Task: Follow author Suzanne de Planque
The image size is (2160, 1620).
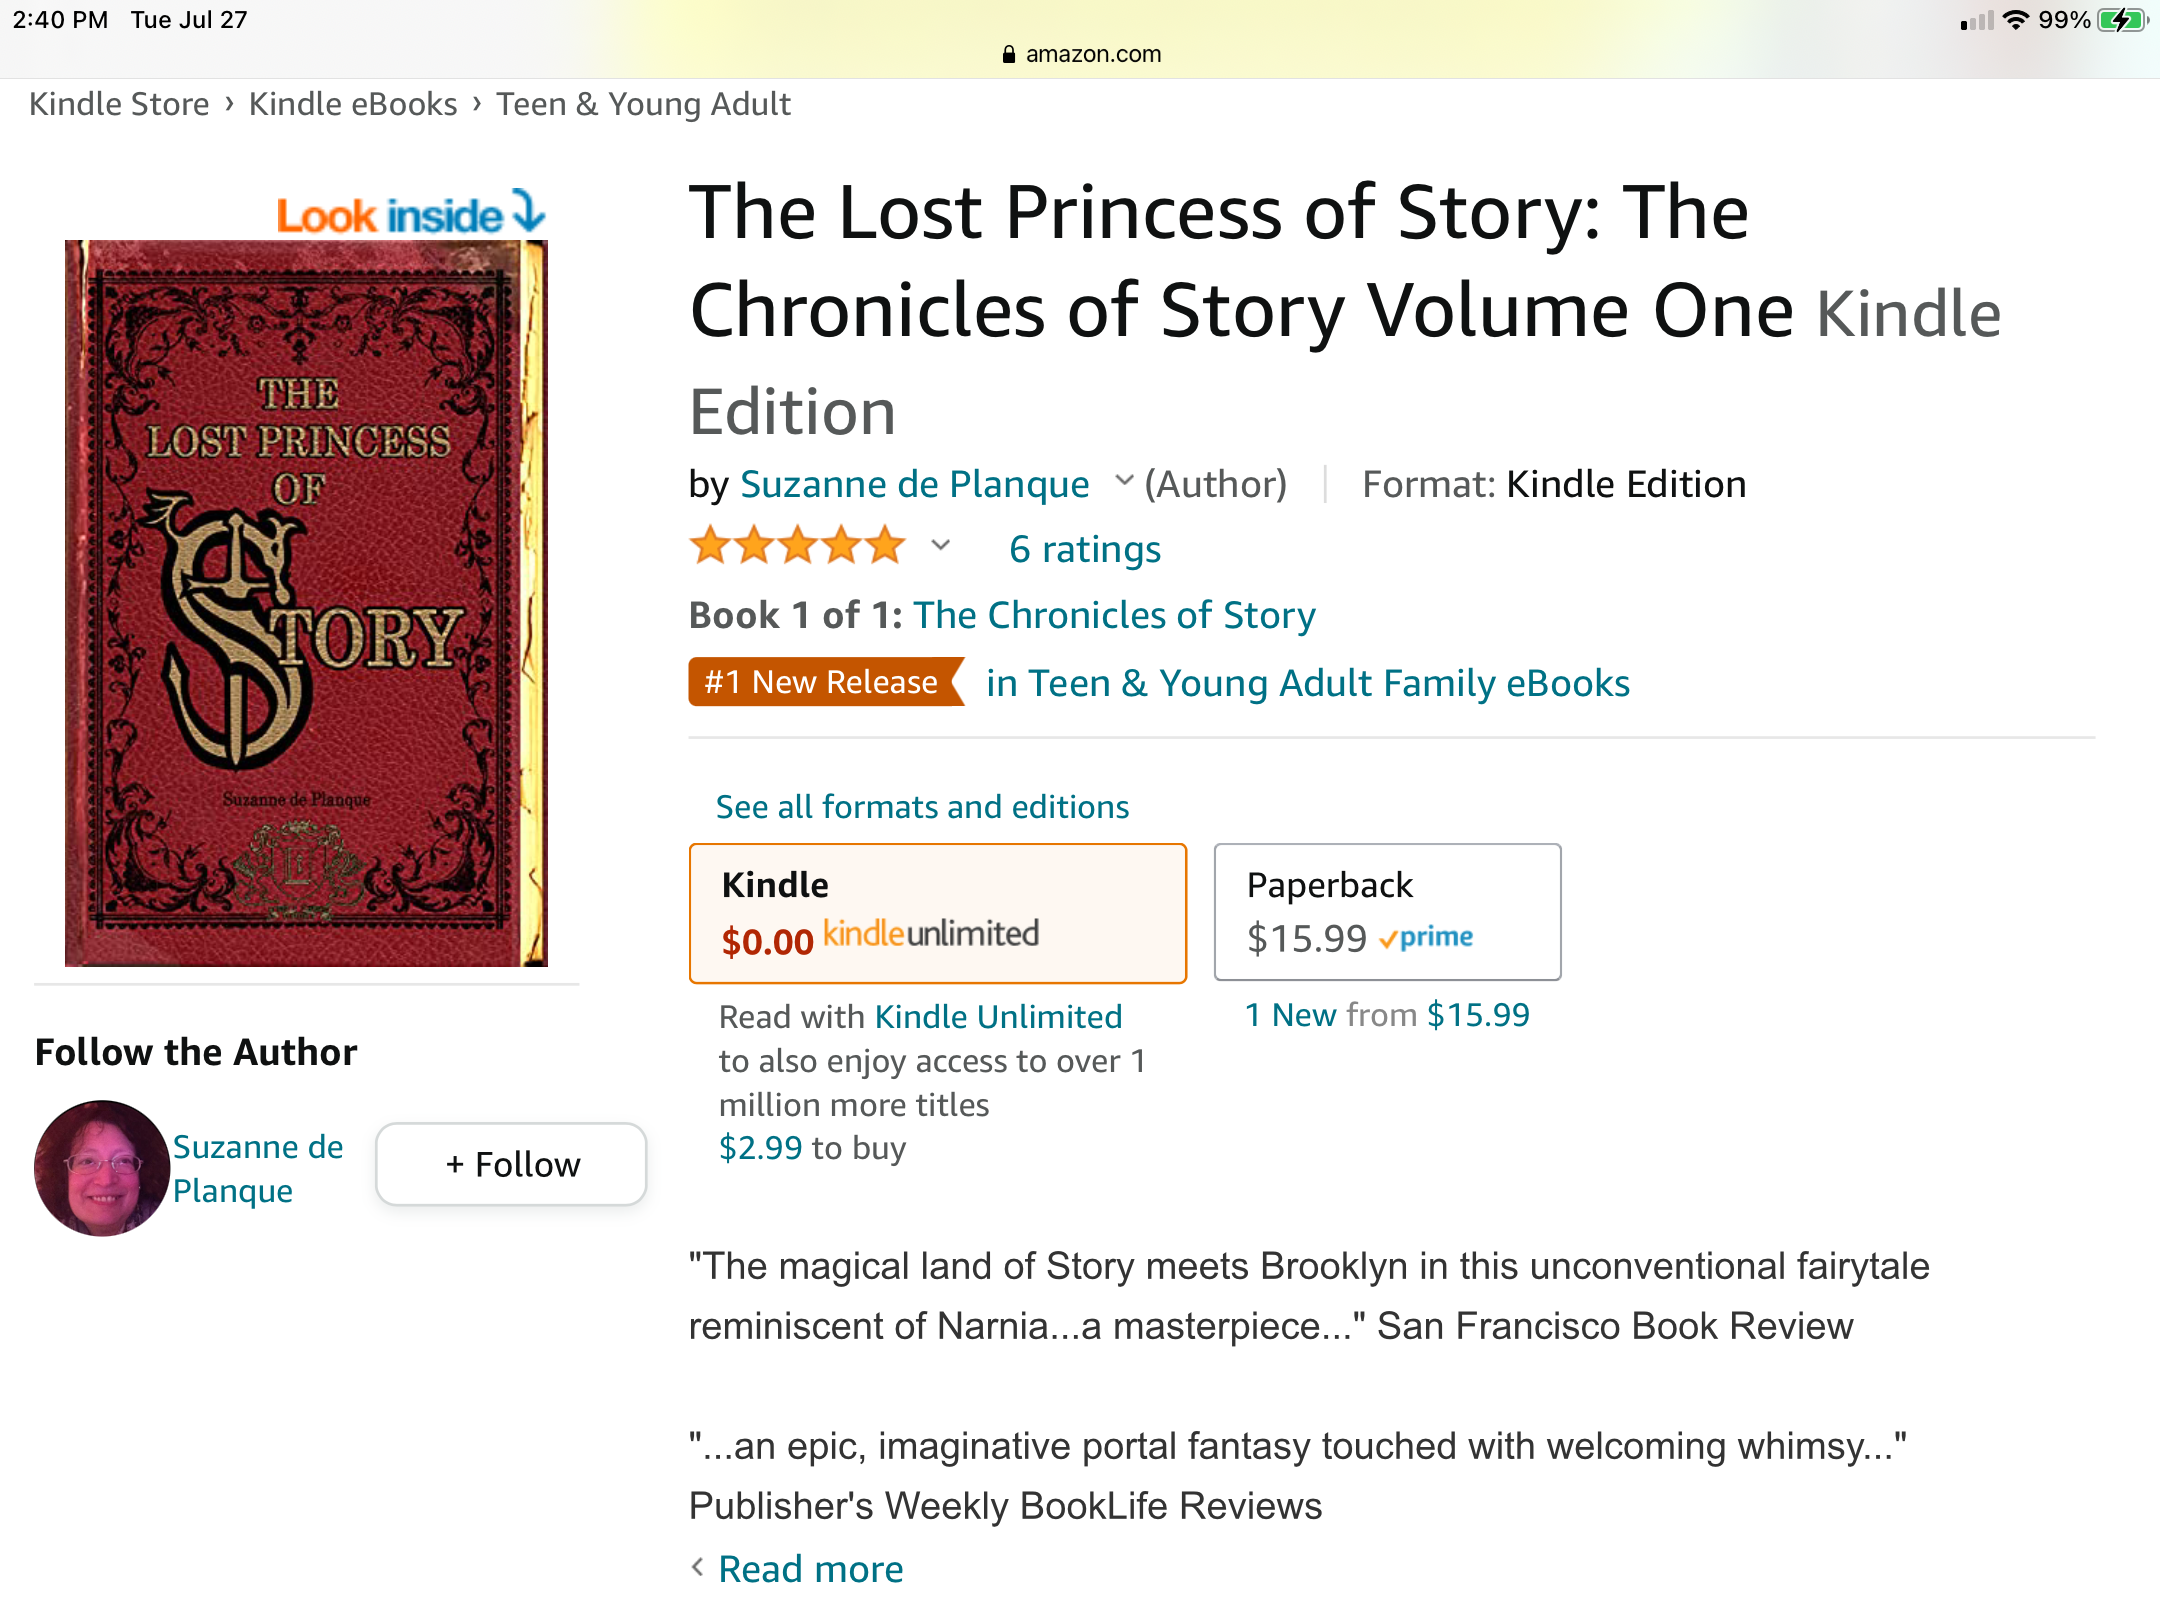Action: [511, 1164]
